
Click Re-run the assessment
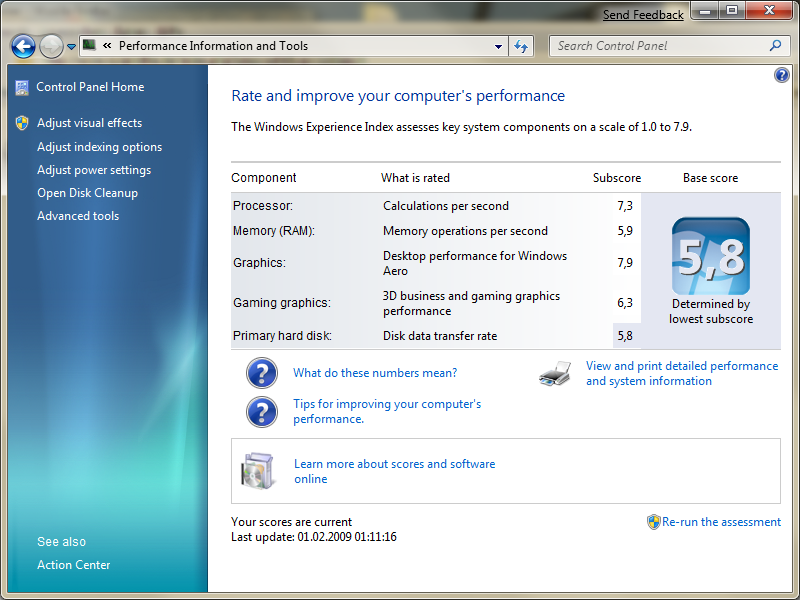tap(721, 522)
